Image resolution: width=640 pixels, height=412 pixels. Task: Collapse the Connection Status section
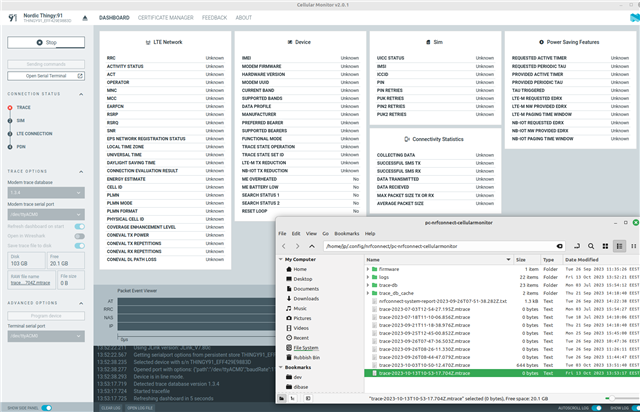[81, 94]
